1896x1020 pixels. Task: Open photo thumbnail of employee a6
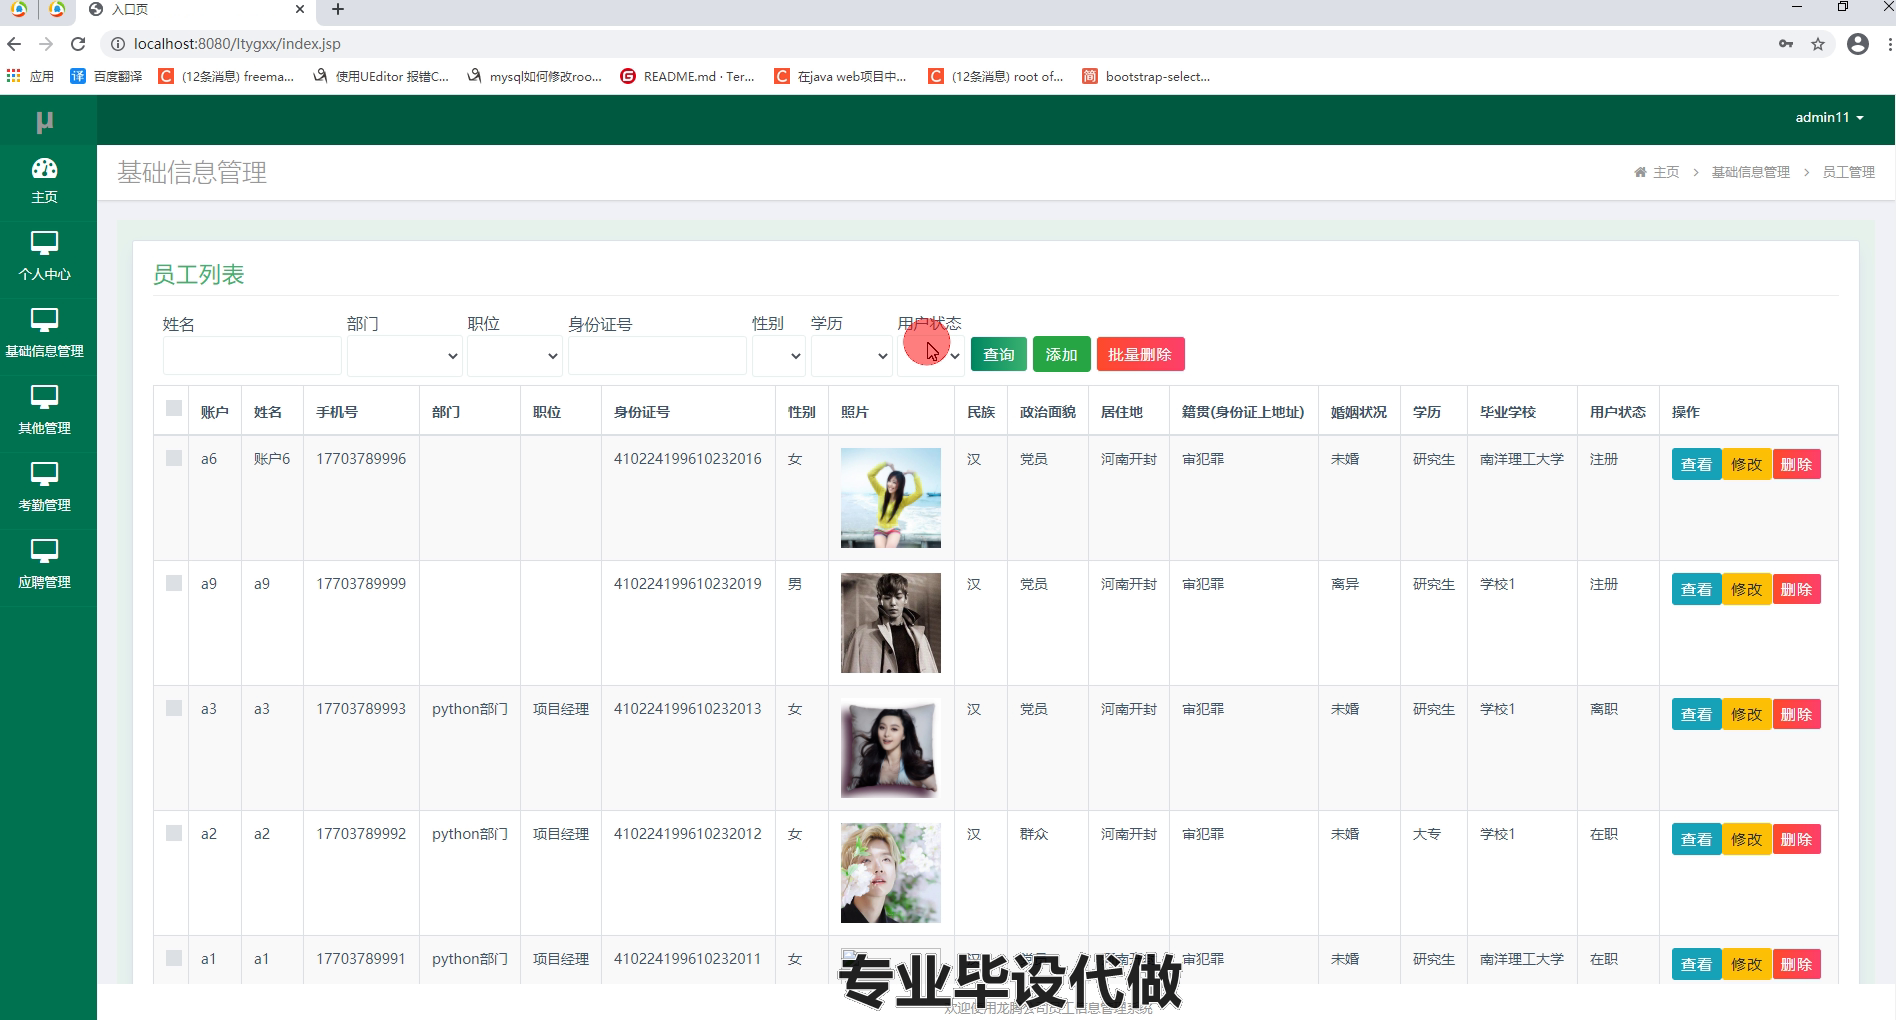[891, 498]
